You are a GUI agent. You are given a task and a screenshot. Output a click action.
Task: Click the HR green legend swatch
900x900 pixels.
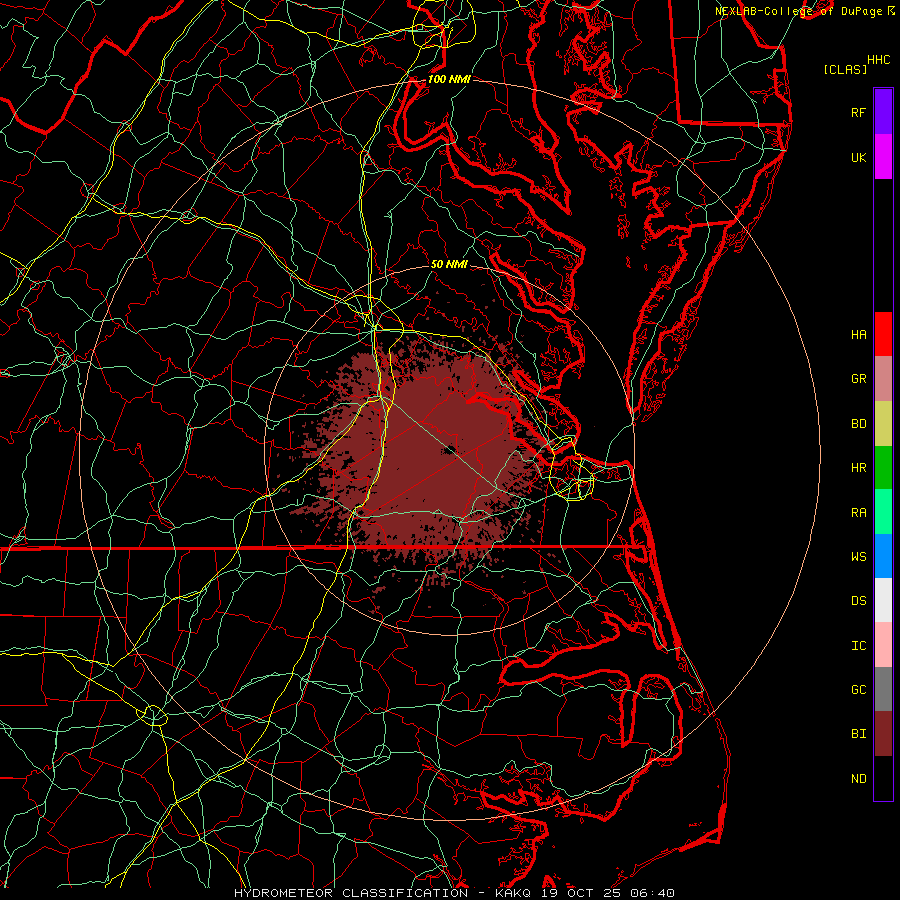[883, 468]
